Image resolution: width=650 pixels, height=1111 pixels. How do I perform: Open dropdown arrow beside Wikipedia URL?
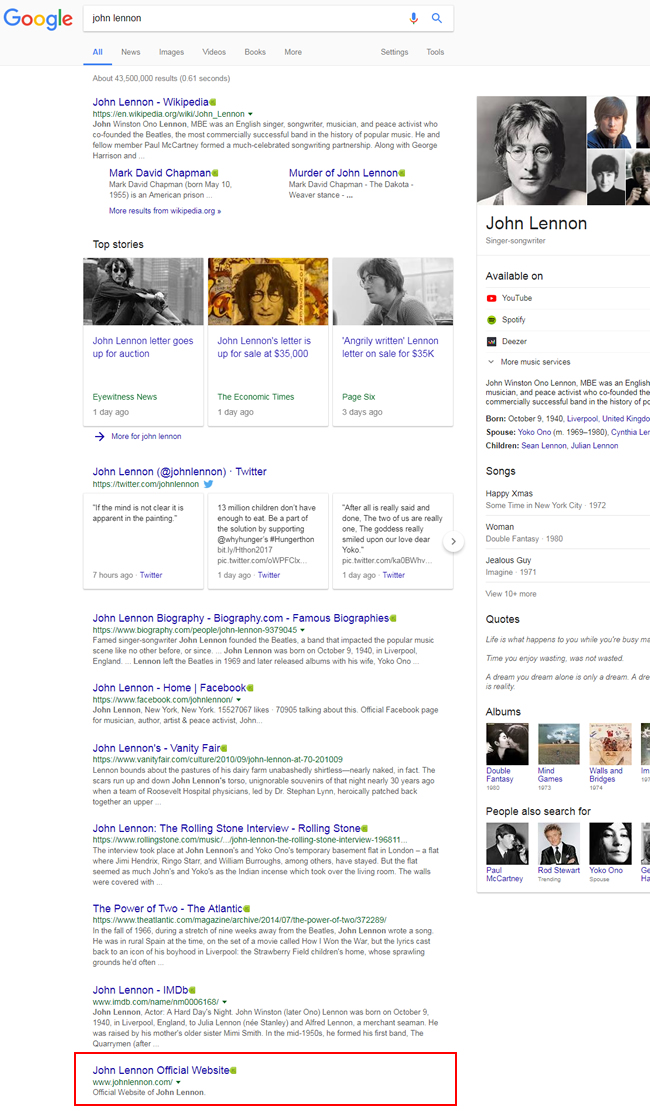(250, 115)
